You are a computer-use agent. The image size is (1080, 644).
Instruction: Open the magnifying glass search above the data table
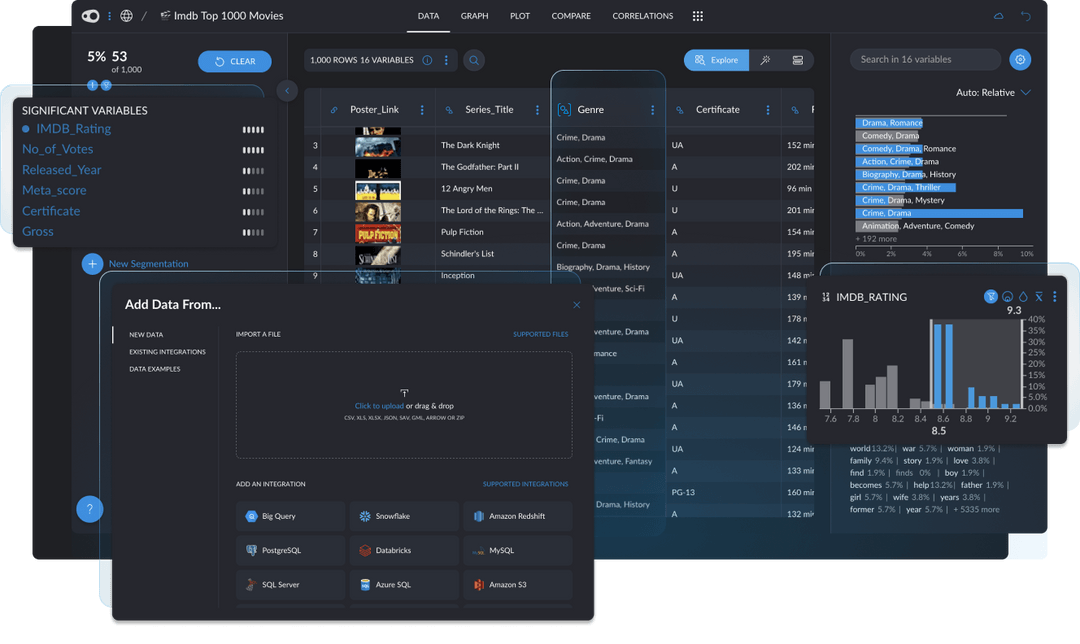pos(474,60)
